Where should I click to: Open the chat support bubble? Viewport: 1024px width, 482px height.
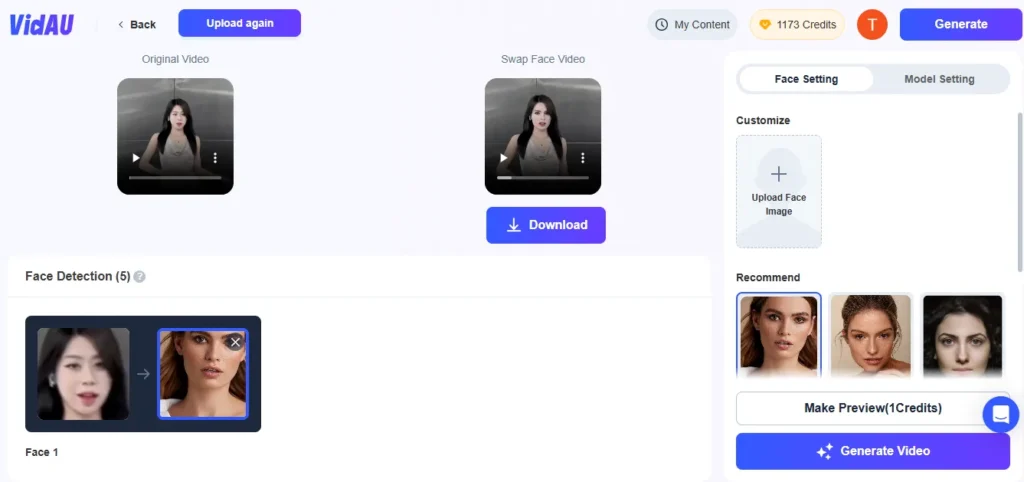[1000, 413]
